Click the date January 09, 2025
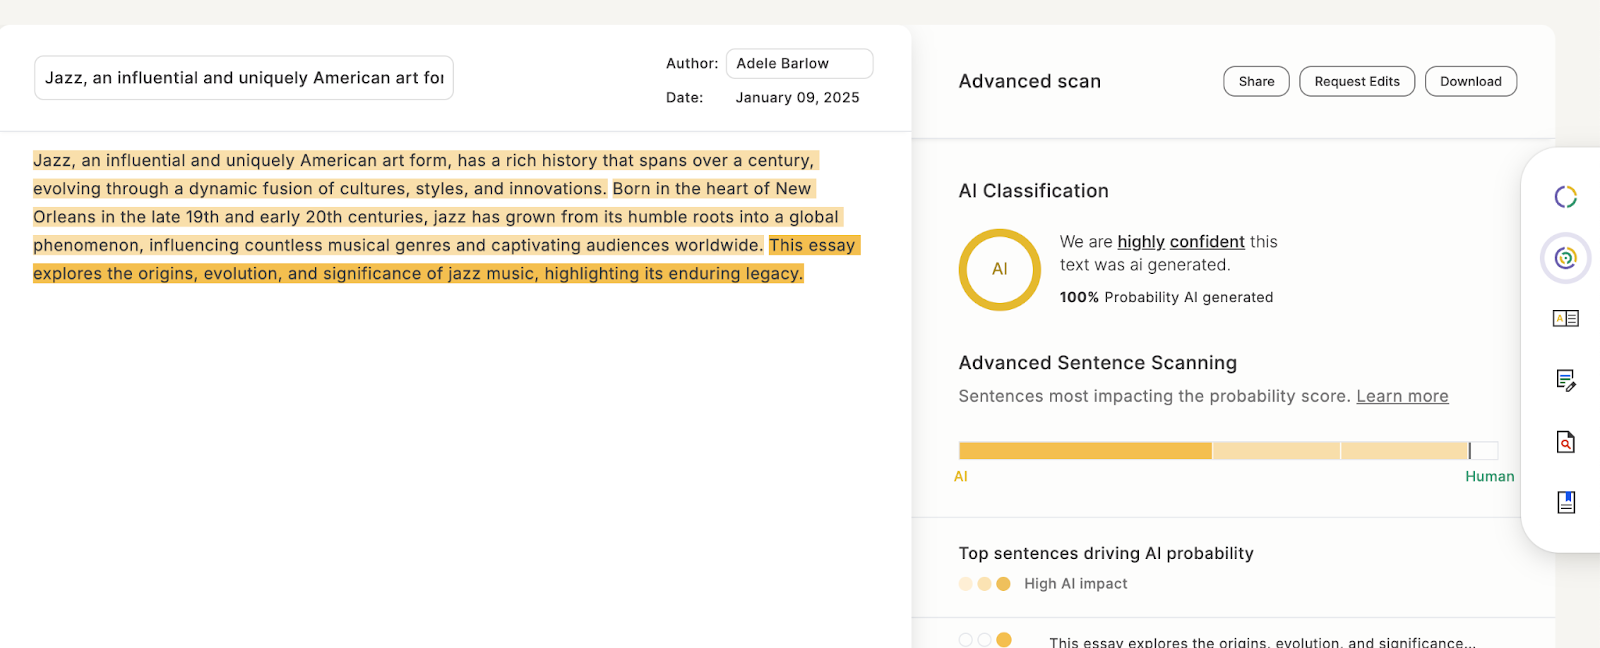 [x=797, y=97]
